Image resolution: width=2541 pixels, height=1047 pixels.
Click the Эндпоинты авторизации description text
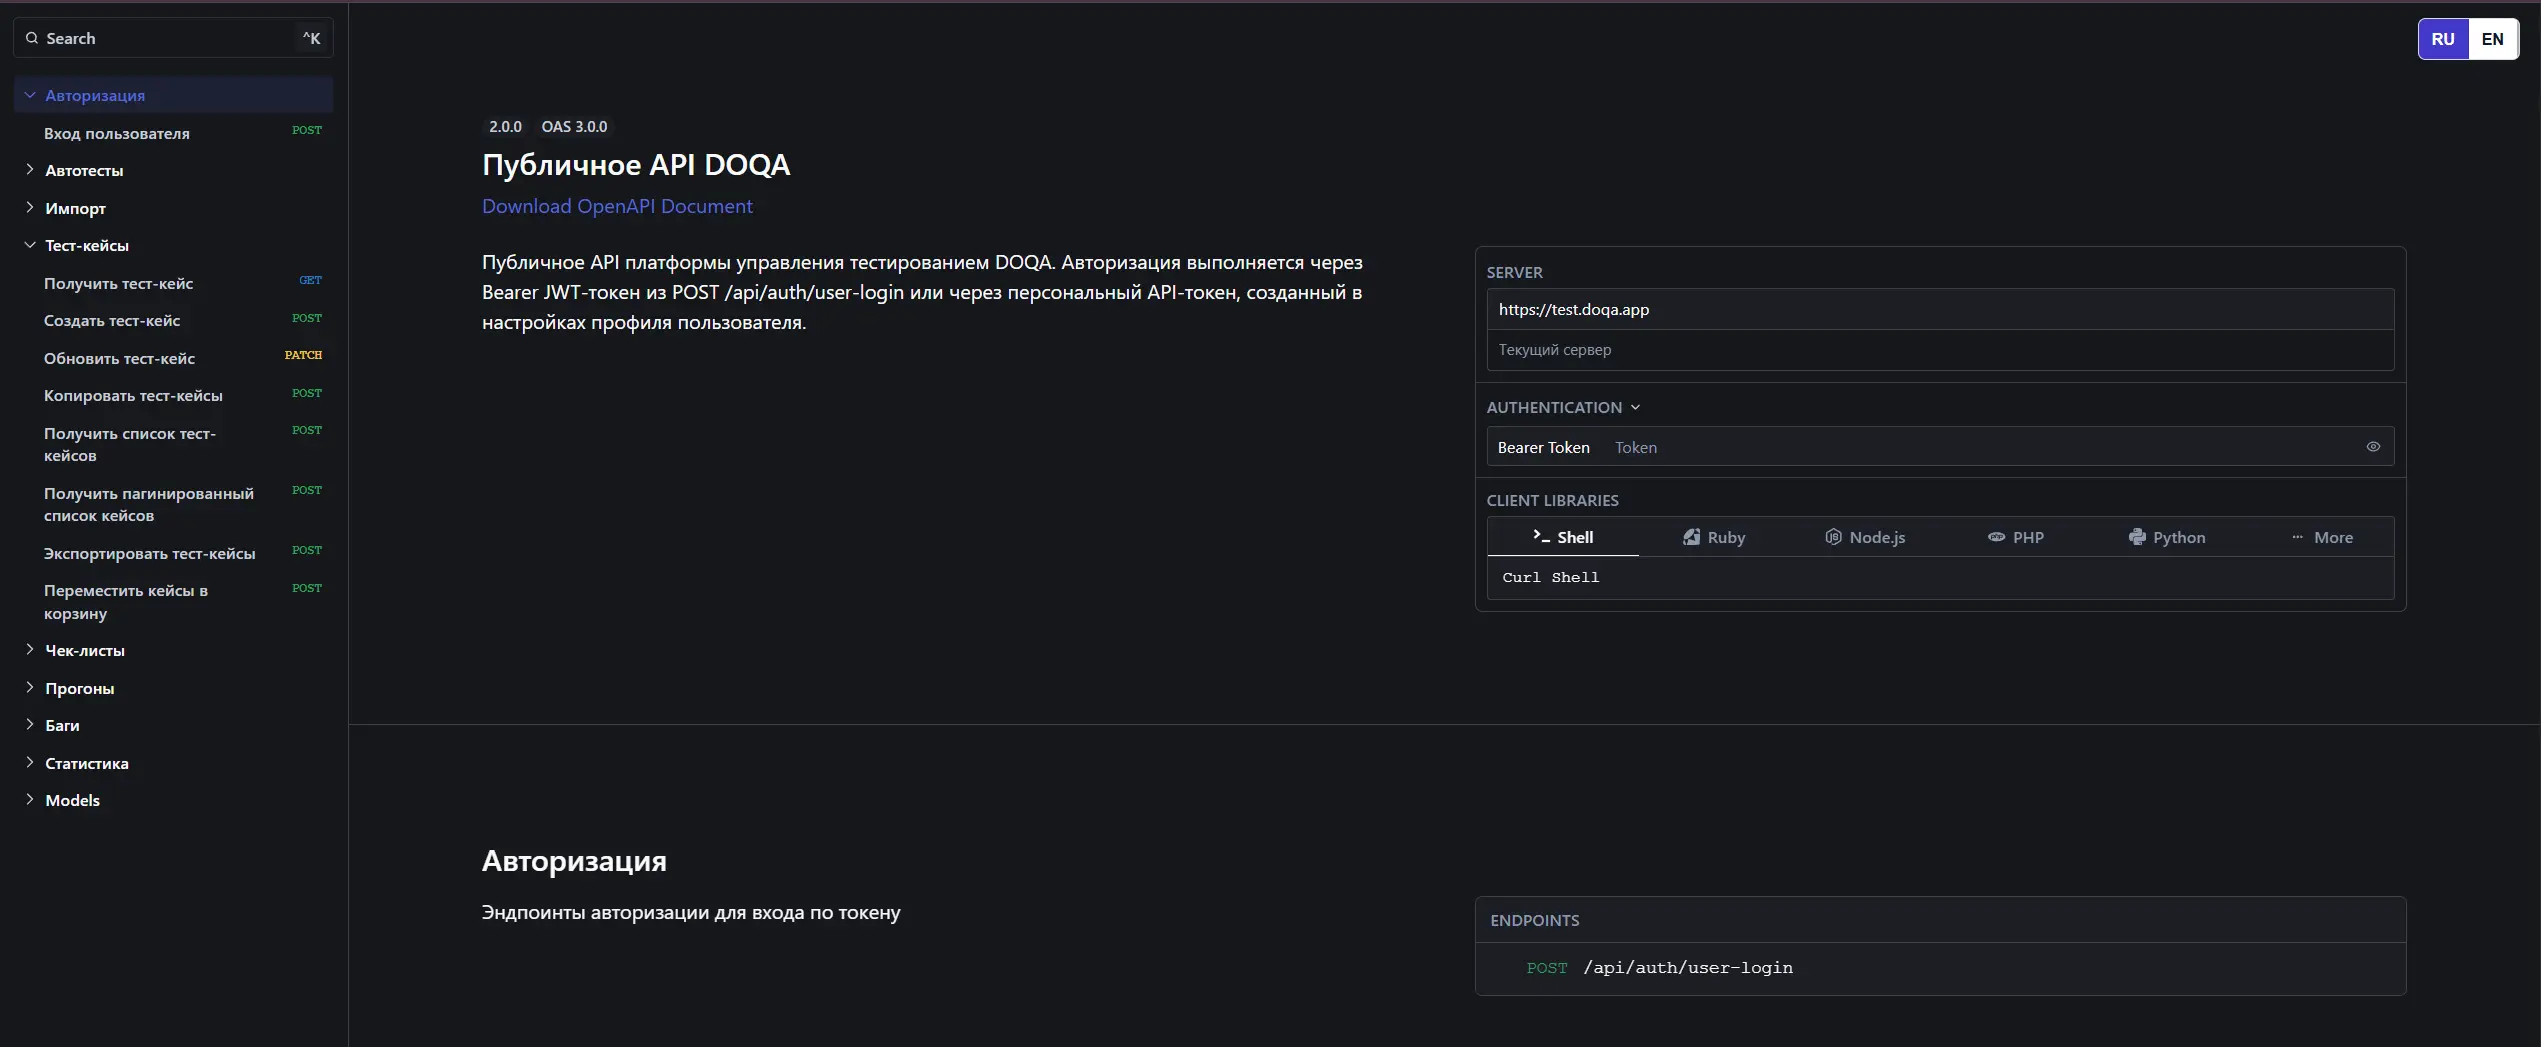pyautogui.click(x=691, y=912)
